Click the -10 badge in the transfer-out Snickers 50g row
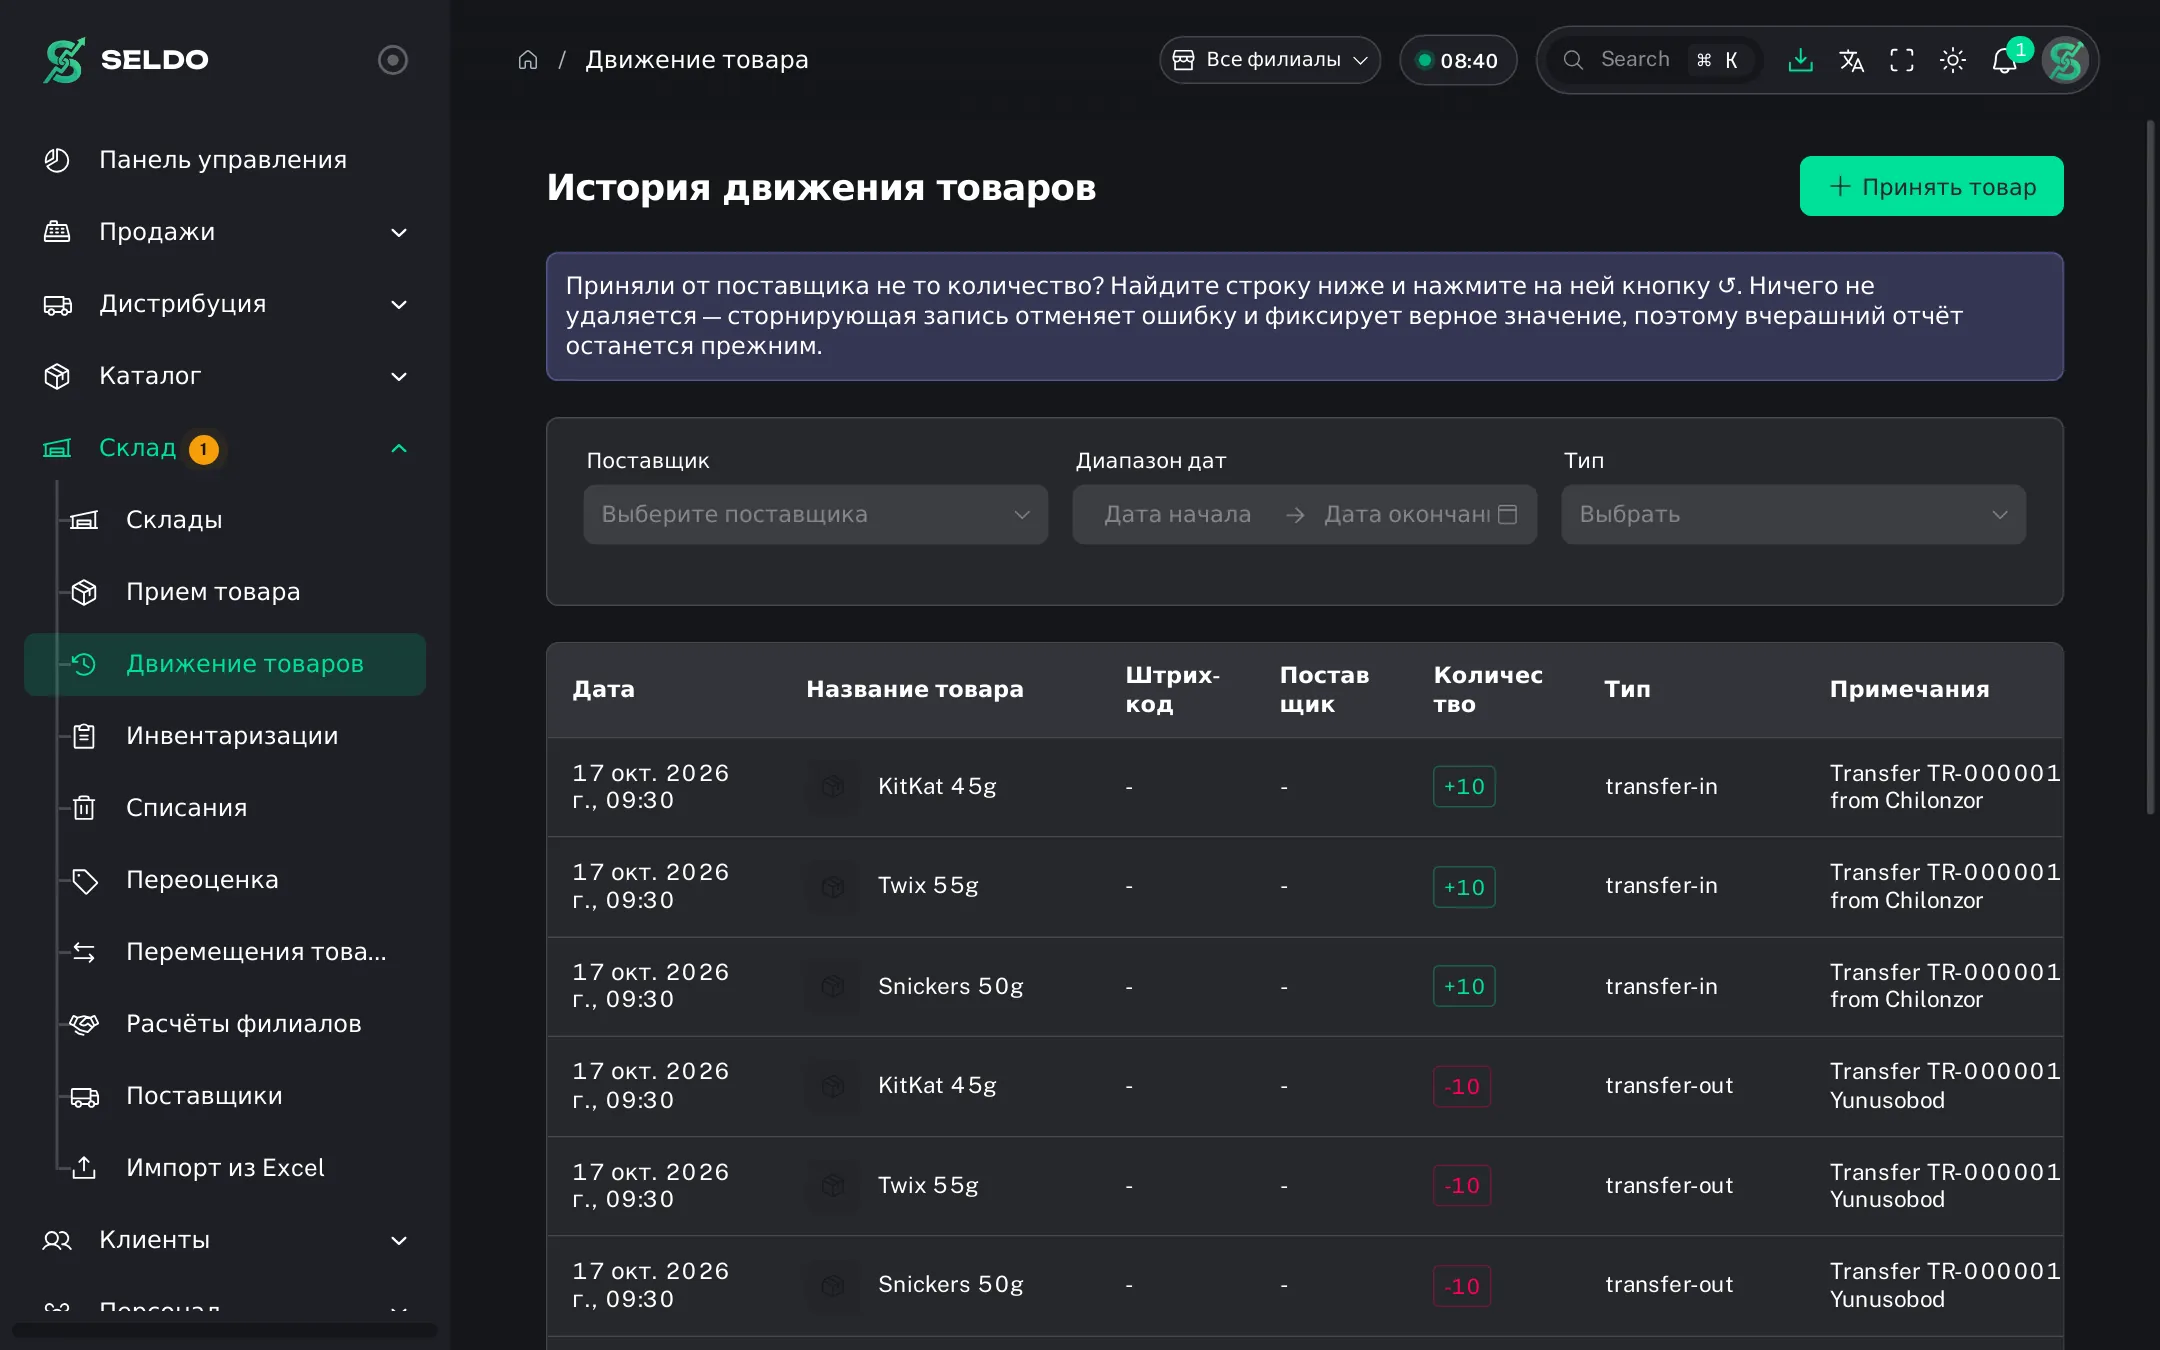Screen dimensions: 2160x1350 [1462, 1286]
